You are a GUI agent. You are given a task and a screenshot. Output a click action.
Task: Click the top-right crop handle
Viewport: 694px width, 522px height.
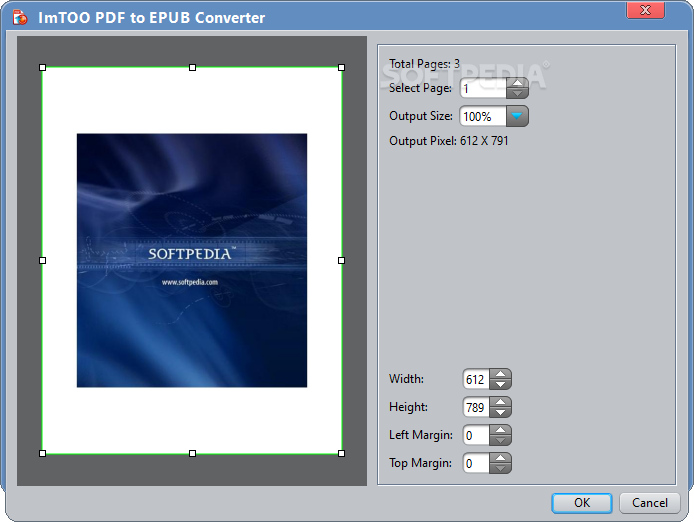tap(341, 67)
